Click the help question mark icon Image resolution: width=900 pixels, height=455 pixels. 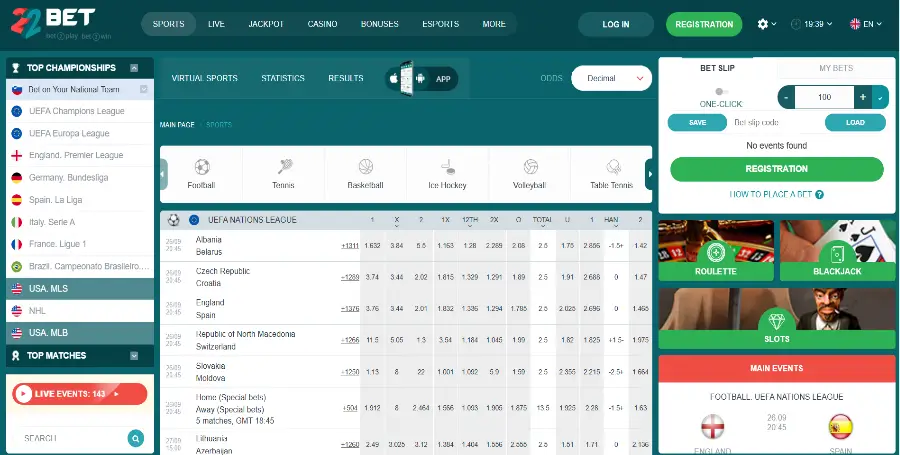coord(819,195)
